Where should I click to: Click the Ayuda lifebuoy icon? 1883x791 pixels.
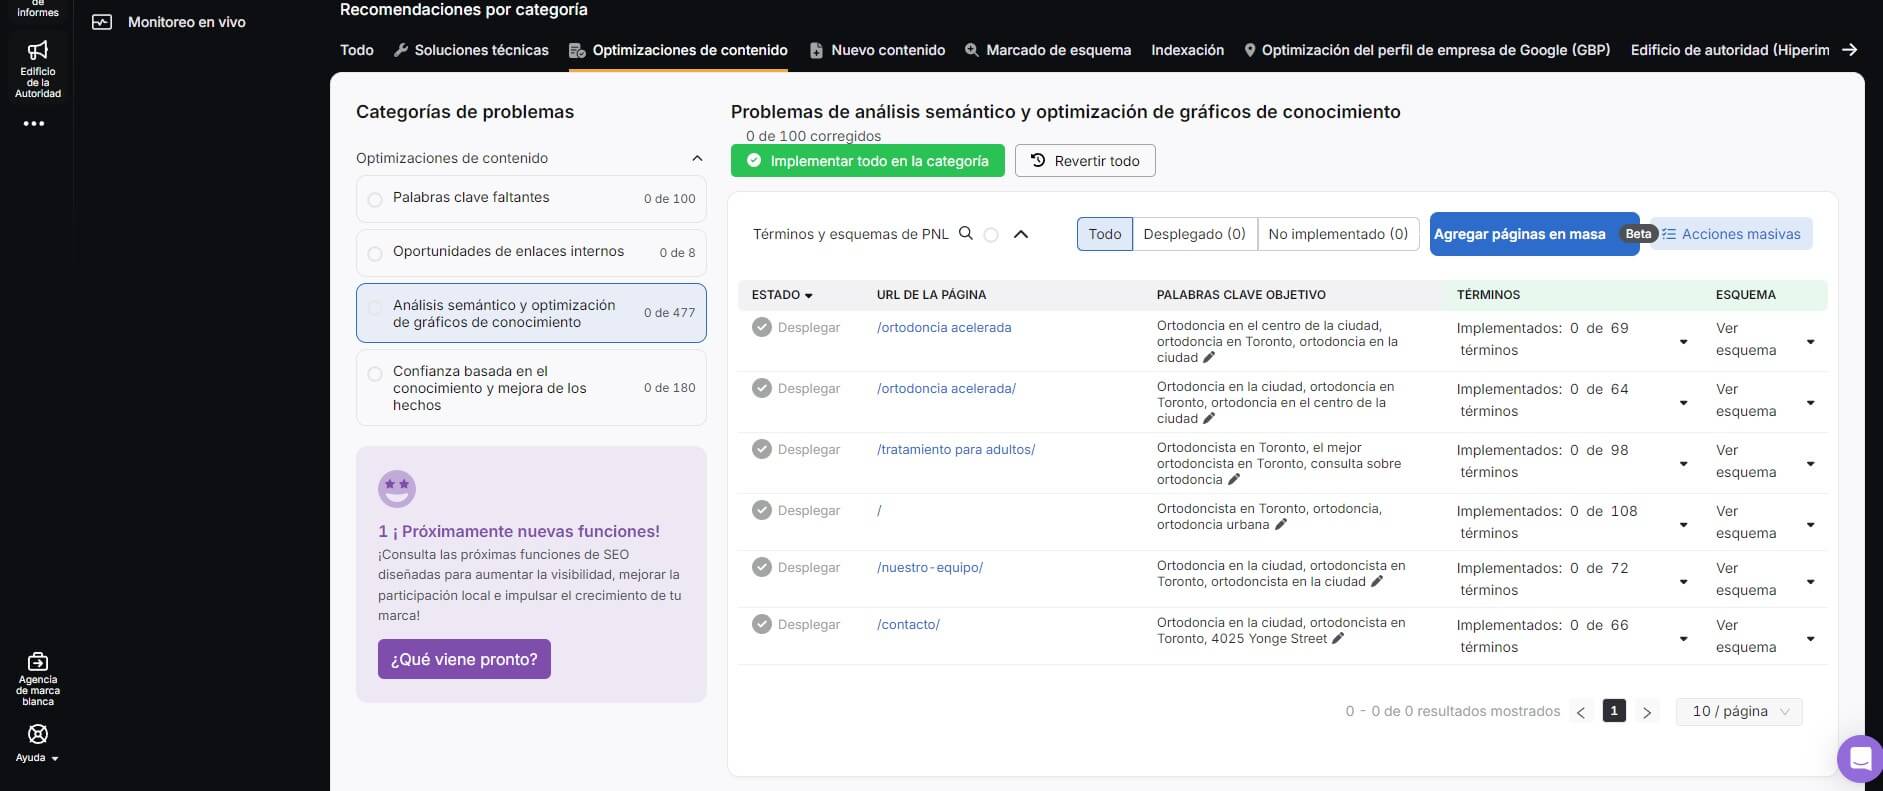[x=38, y=734]
